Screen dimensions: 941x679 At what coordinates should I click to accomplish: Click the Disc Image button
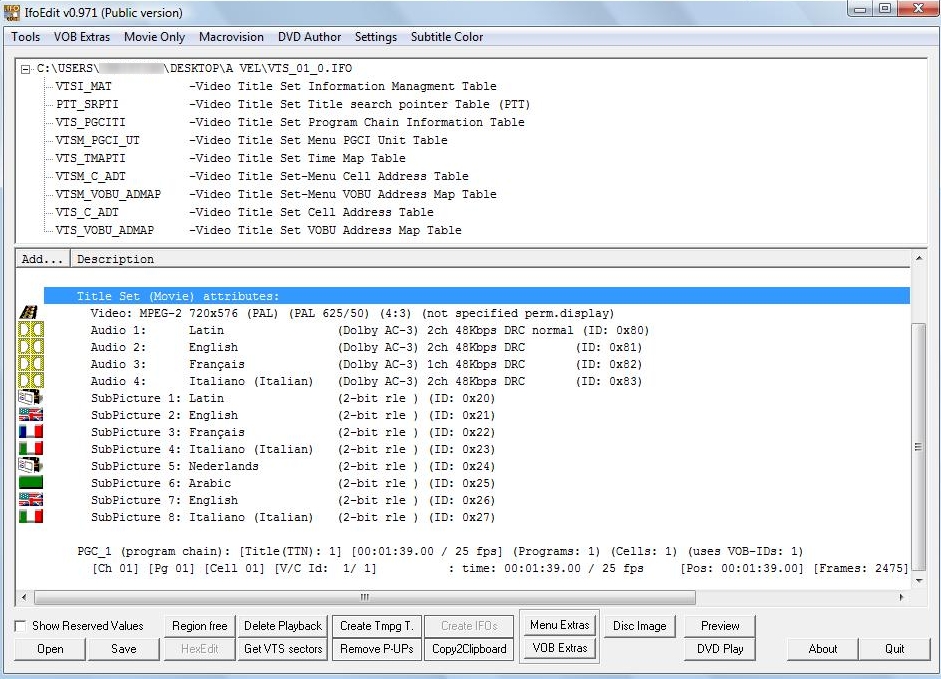640,626
